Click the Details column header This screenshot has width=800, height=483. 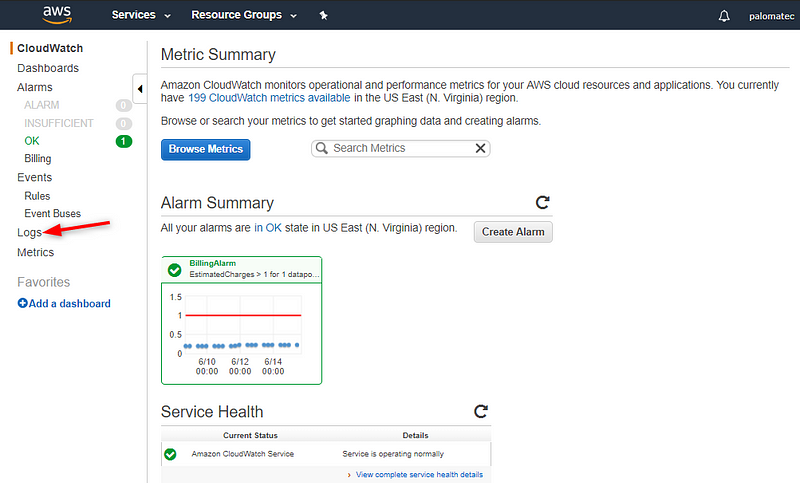(415, 436)
